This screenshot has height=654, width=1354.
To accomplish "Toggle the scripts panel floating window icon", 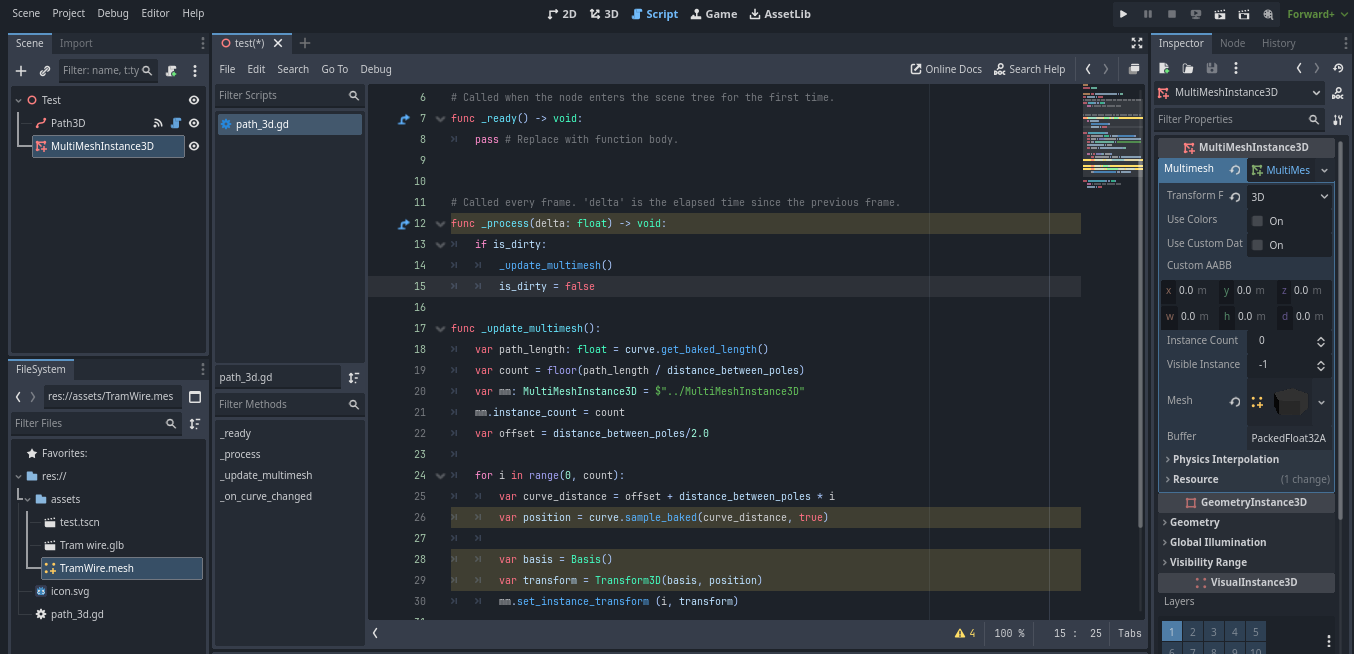I will (x=1134, y=69).
